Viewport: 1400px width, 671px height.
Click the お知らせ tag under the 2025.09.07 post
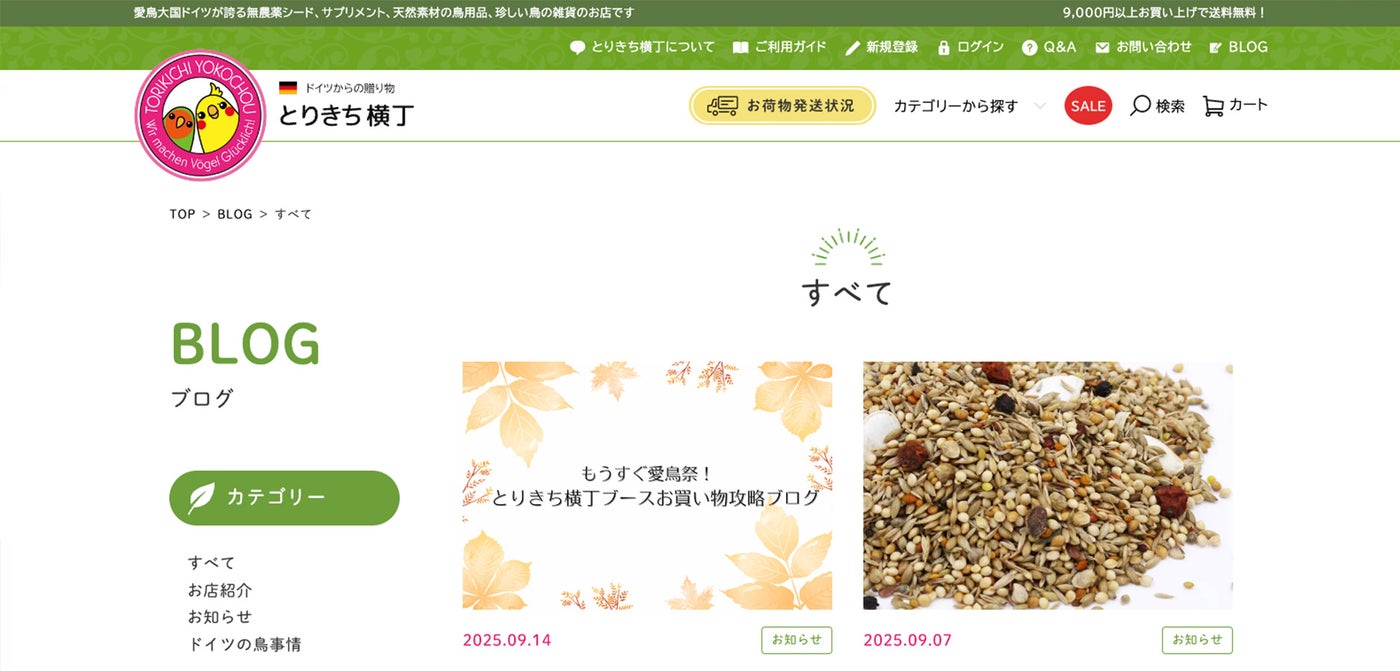(1197, 640)
